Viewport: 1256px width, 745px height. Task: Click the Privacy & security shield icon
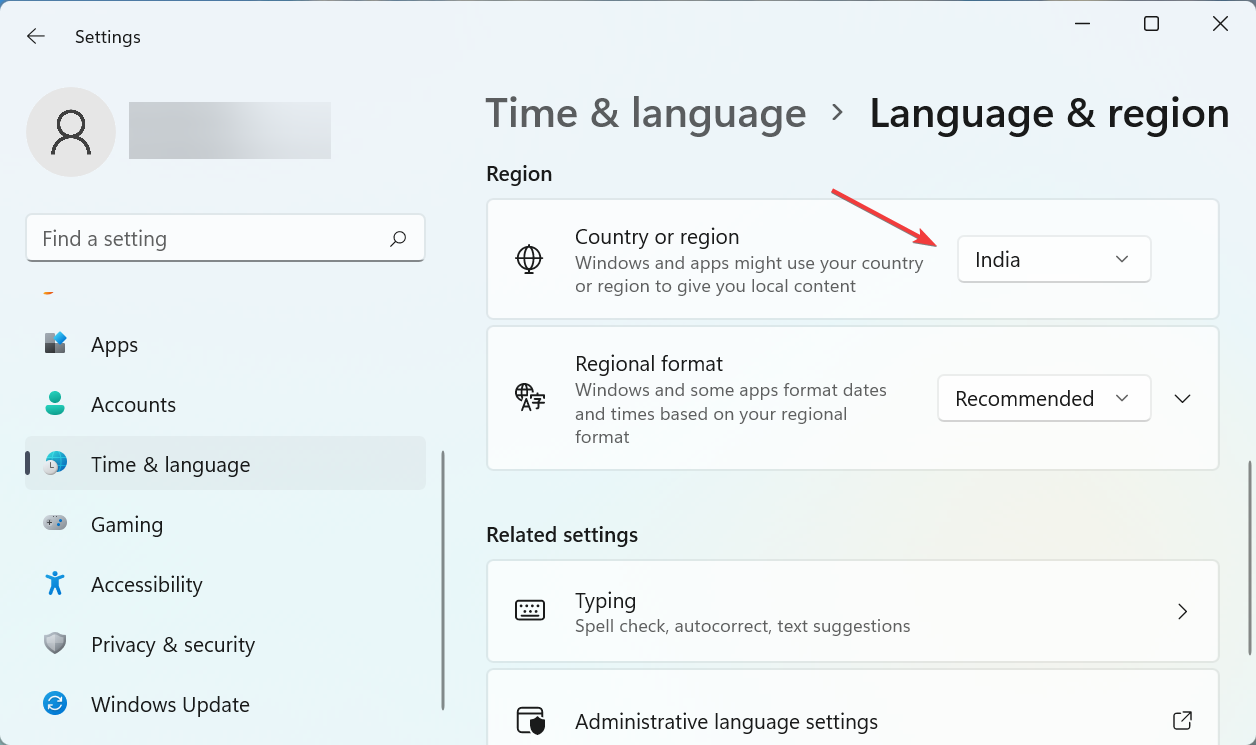click(55, 643)
